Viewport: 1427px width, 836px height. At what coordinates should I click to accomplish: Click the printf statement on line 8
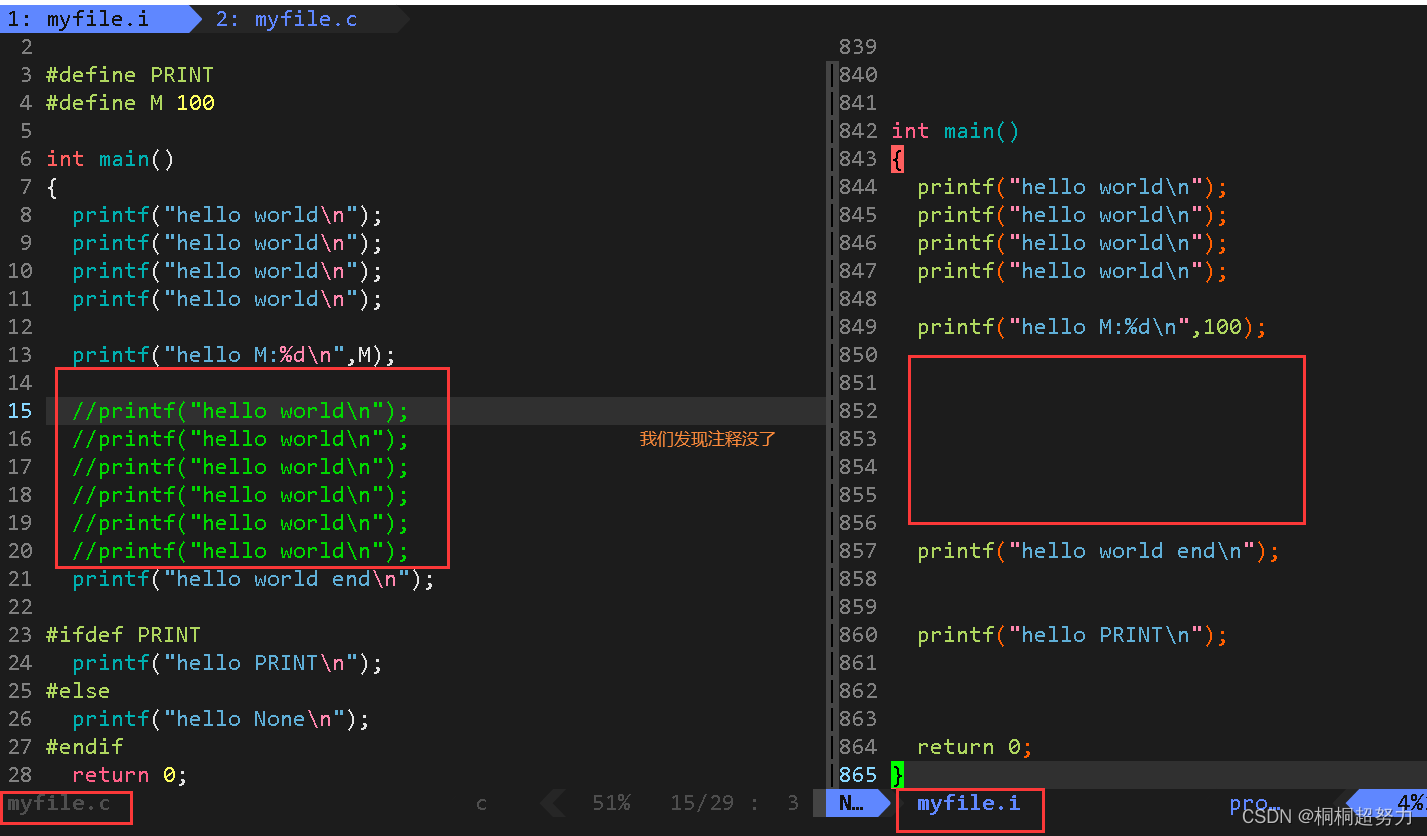227,215
